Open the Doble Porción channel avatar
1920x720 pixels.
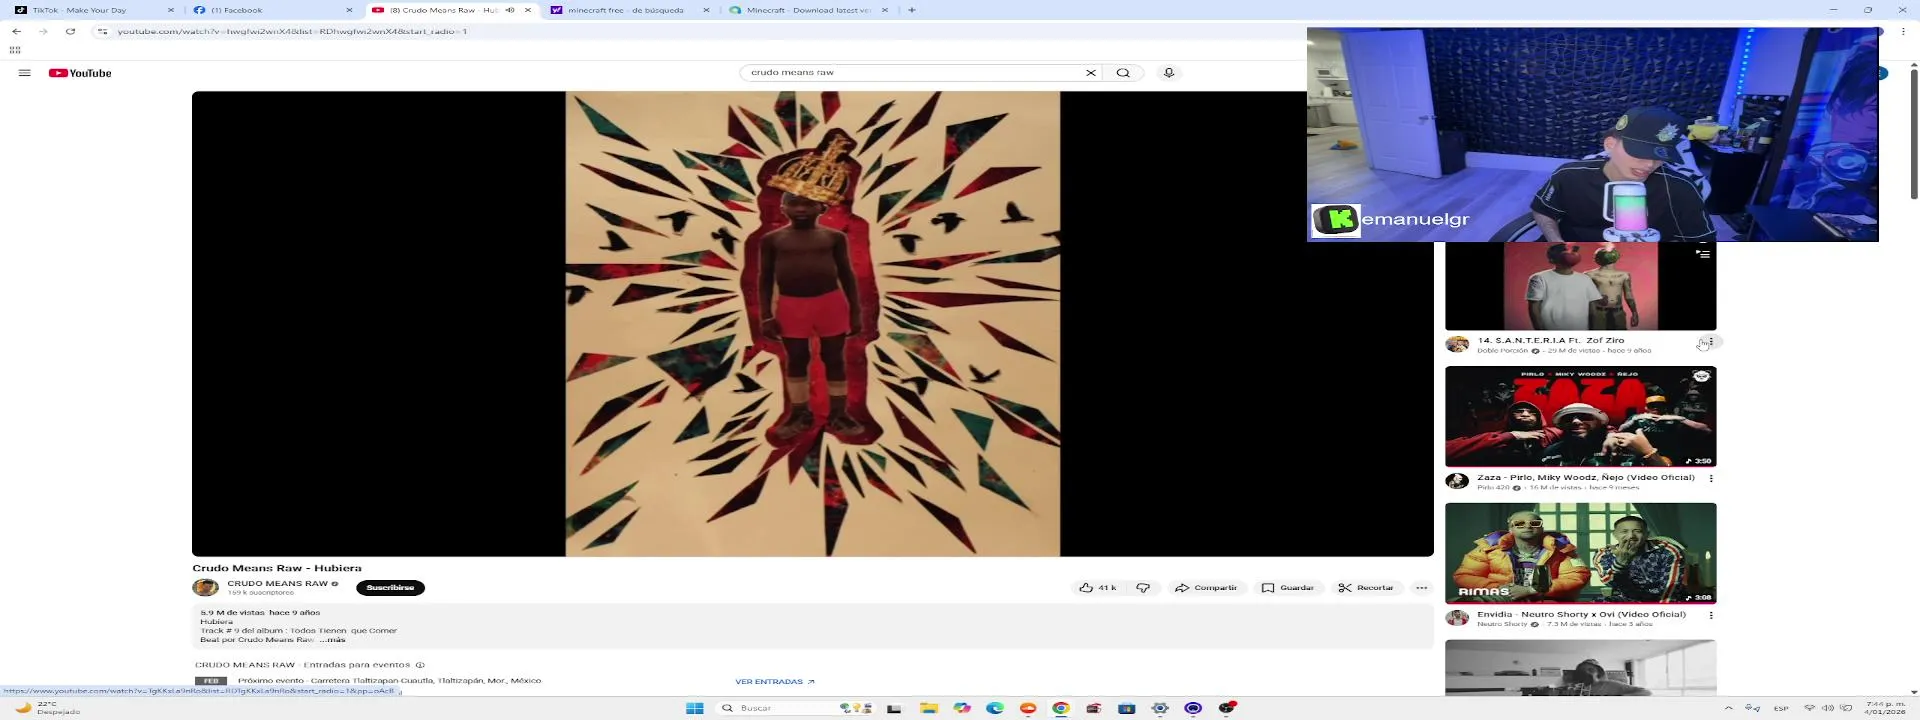tap(1457, 344)
